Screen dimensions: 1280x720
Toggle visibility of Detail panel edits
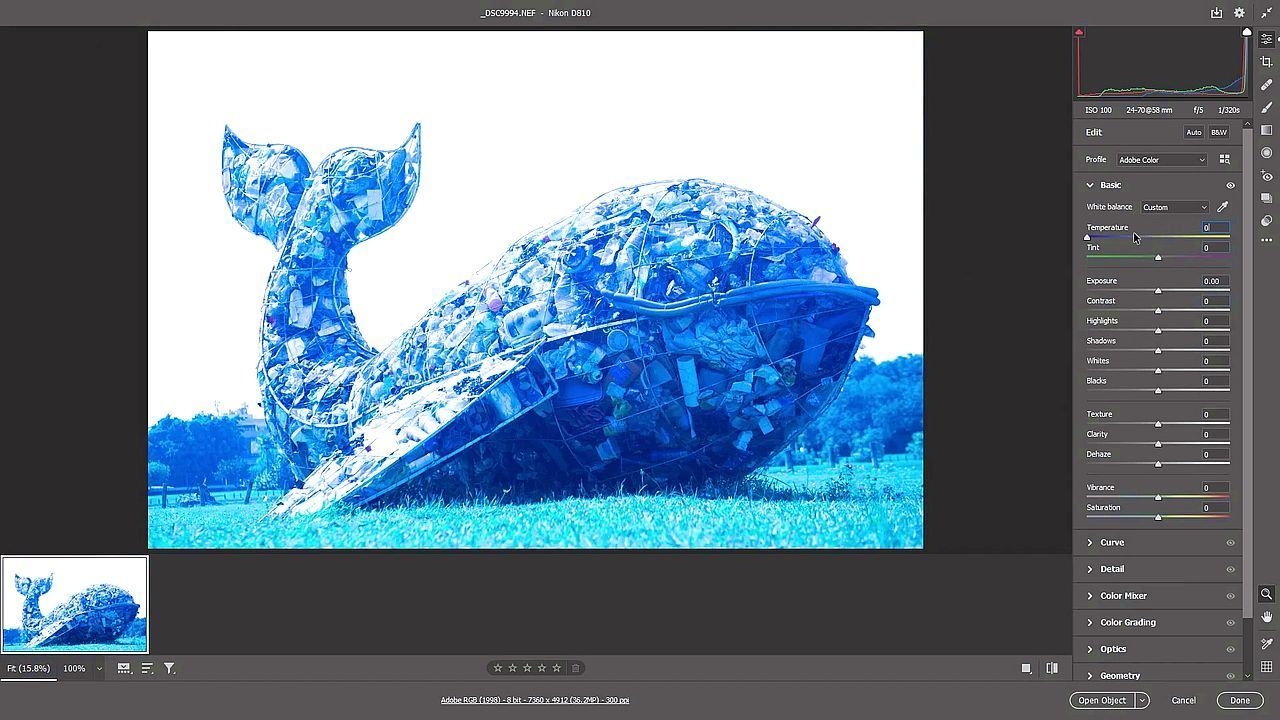1230,569
